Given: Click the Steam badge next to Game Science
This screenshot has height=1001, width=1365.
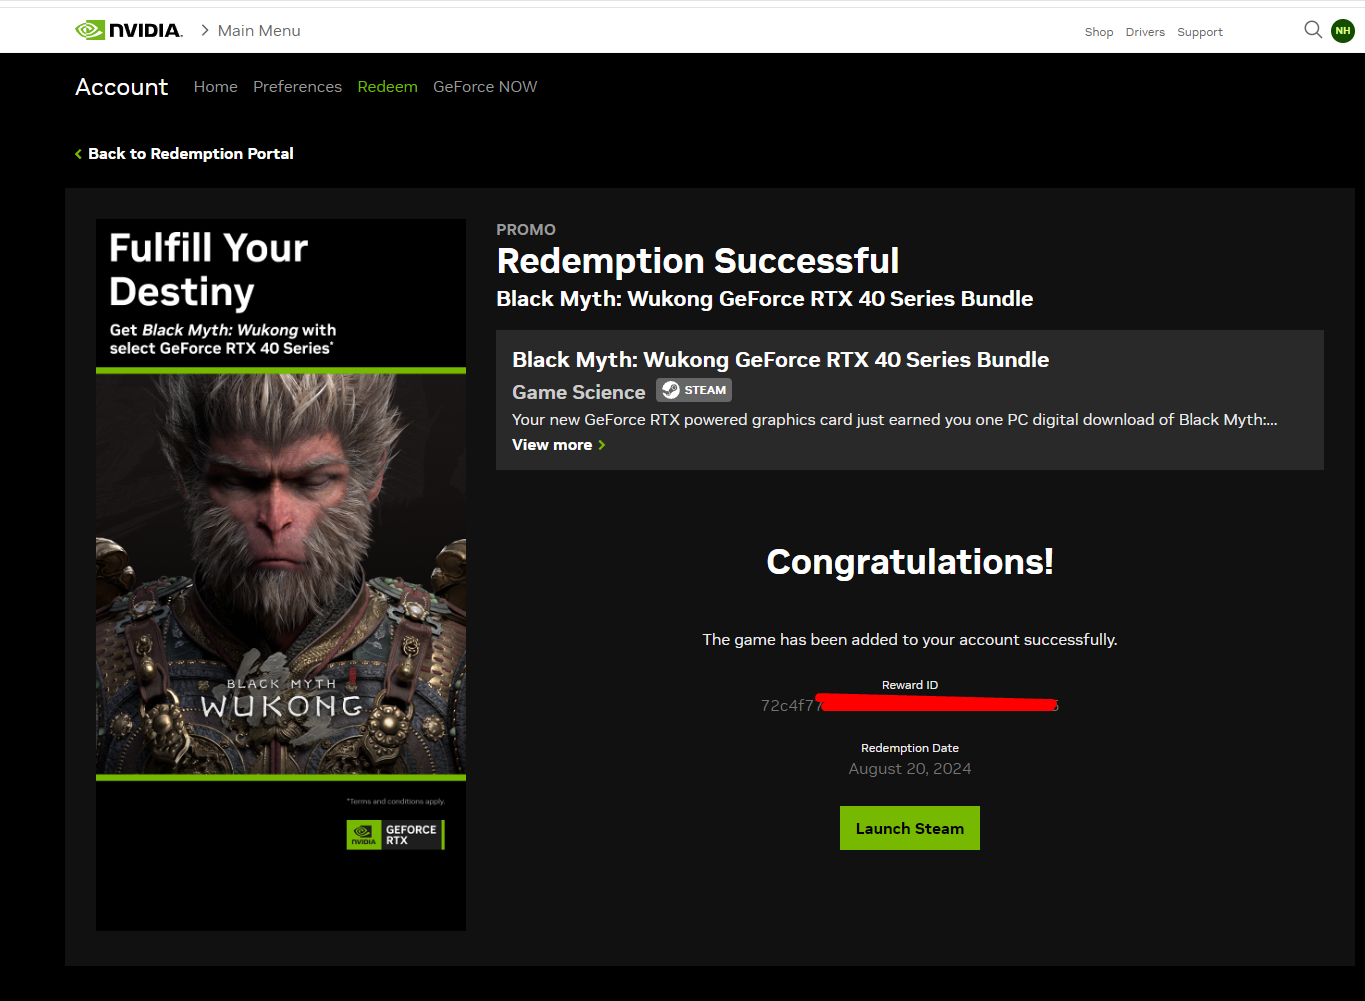Looking at the screenshot, I should tap(693, 390).
